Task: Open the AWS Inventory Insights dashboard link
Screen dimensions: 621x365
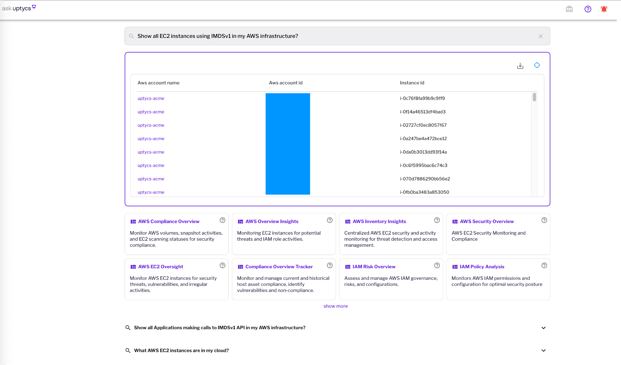Action: pos(379,222)
